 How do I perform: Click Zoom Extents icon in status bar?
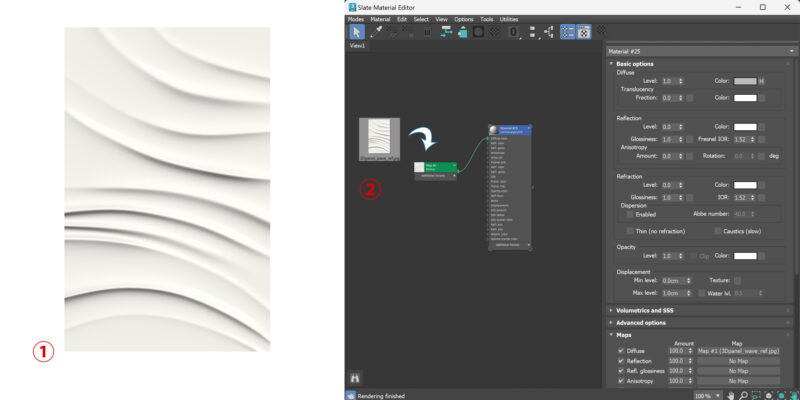coord(769,395)
